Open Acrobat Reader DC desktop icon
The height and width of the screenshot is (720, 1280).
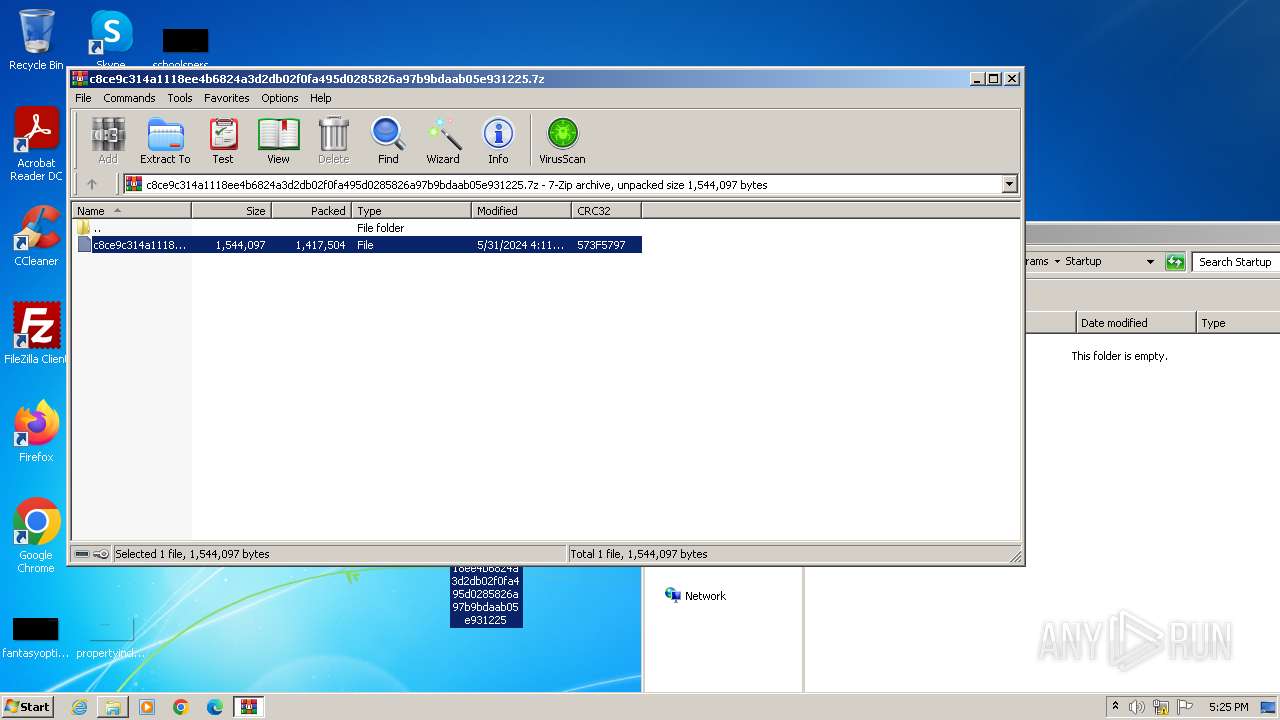(36, 145)
